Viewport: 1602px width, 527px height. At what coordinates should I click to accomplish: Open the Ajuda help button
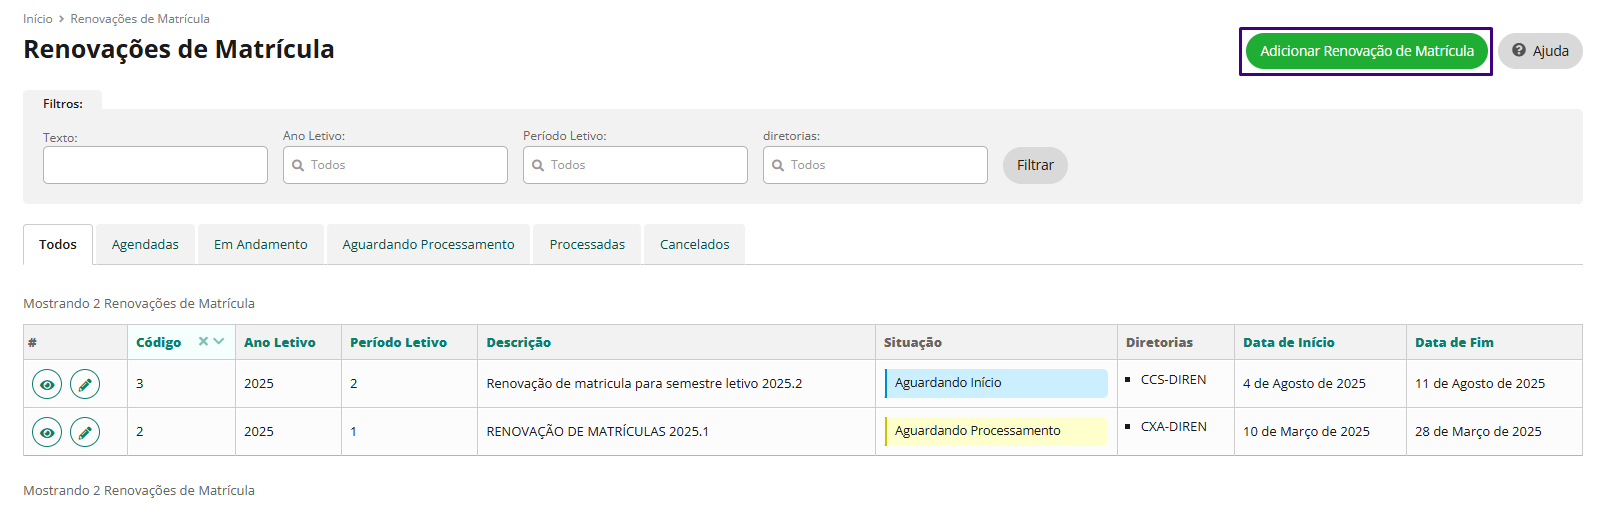click(x=1540, y=51)
